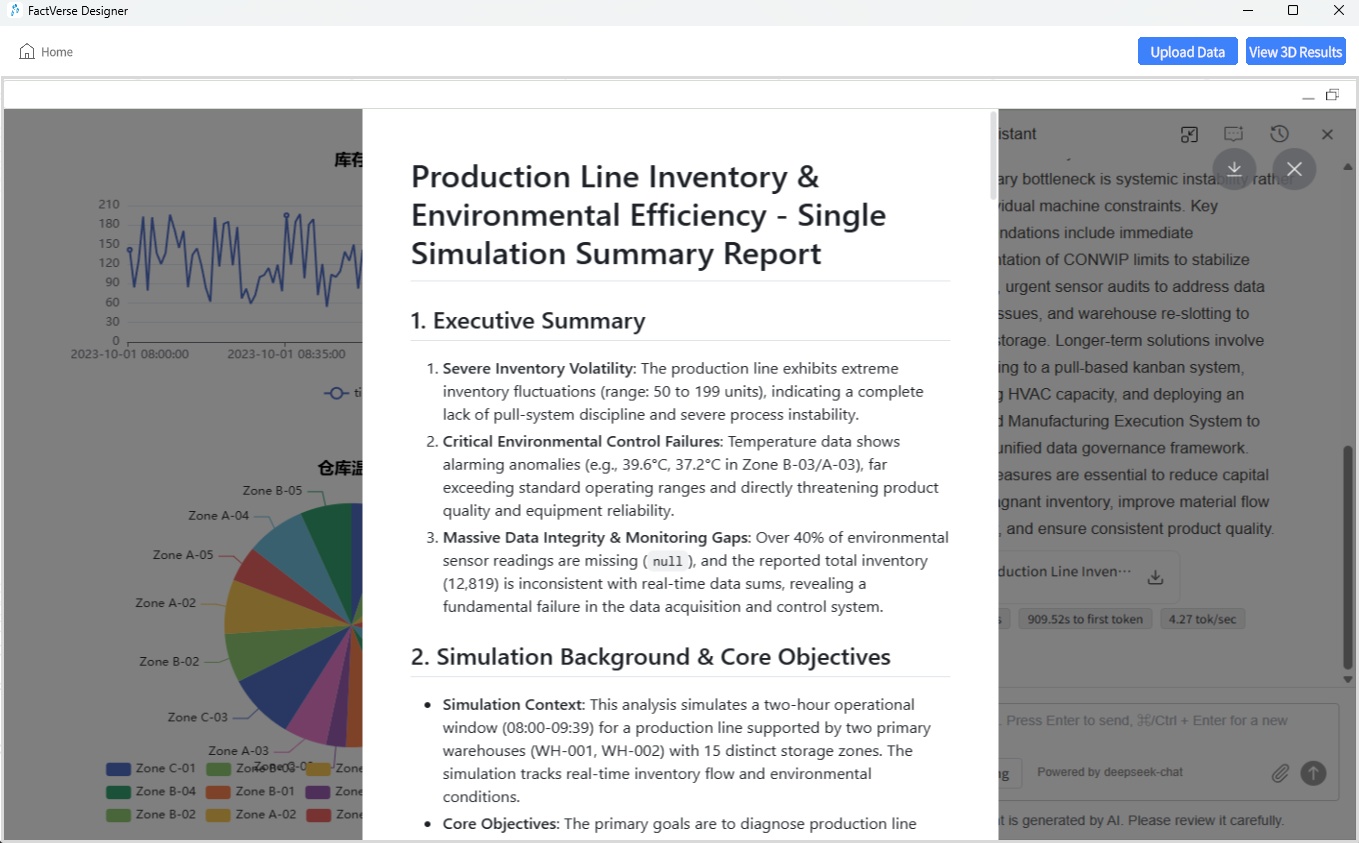Collapse the AI Assistant panel with the shrink icon
Screen dimensions: 1359x843
tap(1189, 133)
